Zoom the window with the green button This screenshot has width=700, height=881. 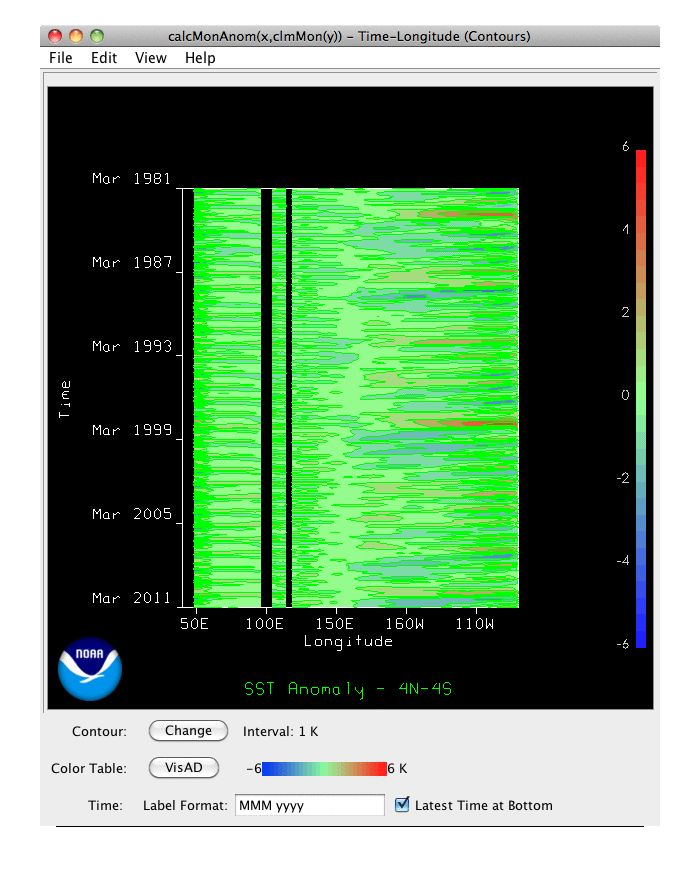(x=97, y=36)
